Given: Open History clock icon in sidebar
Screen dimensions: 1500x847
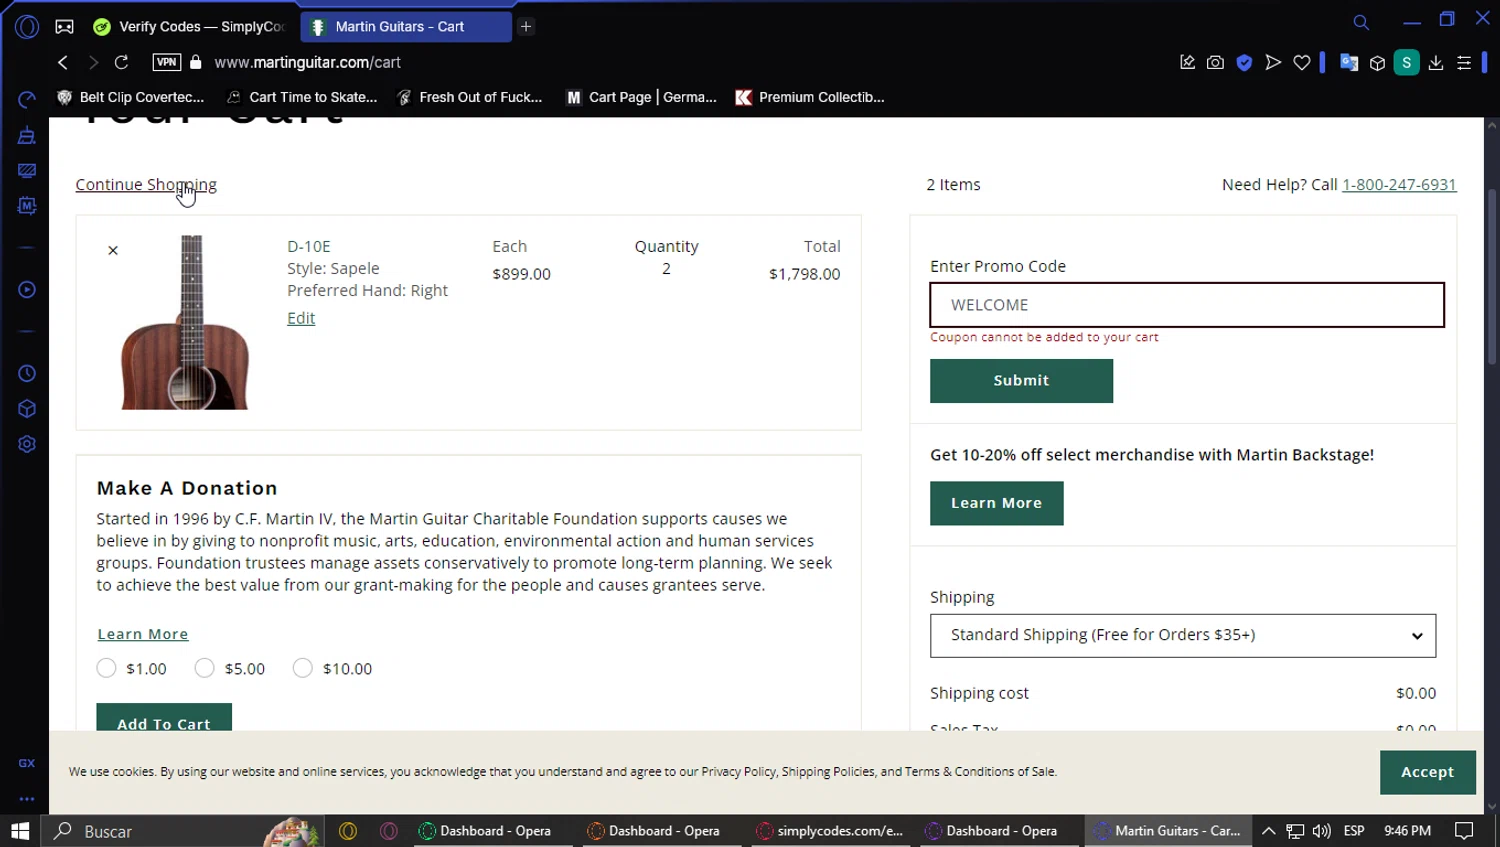Looking at the screenshot, I should (27, 374).
